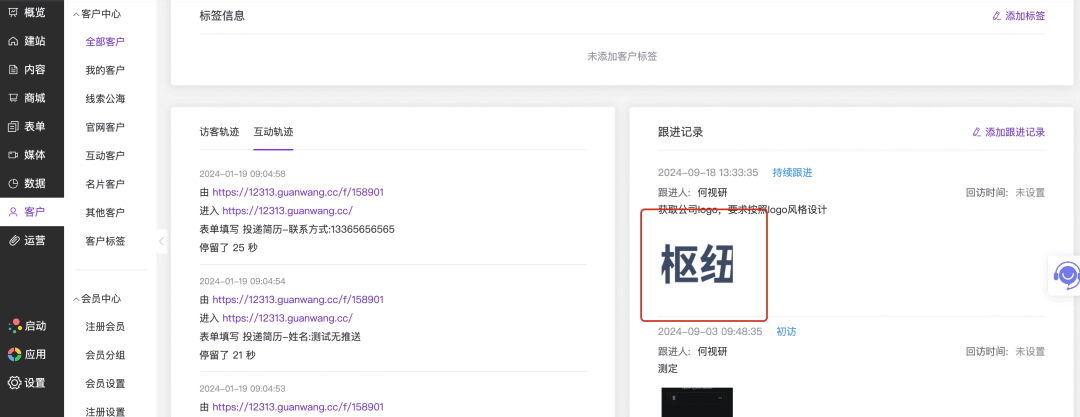The width and height of the screenshot is (1080, 417).
Task: Collapse the 会员中心 menu group
Action: [x=76, y=298]
